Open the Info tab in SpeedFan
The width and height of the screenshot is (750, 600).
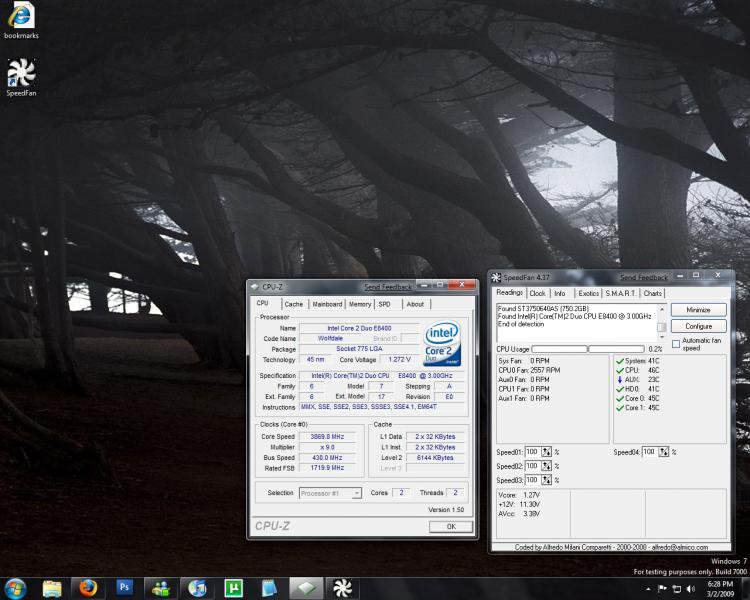(560, 293)
